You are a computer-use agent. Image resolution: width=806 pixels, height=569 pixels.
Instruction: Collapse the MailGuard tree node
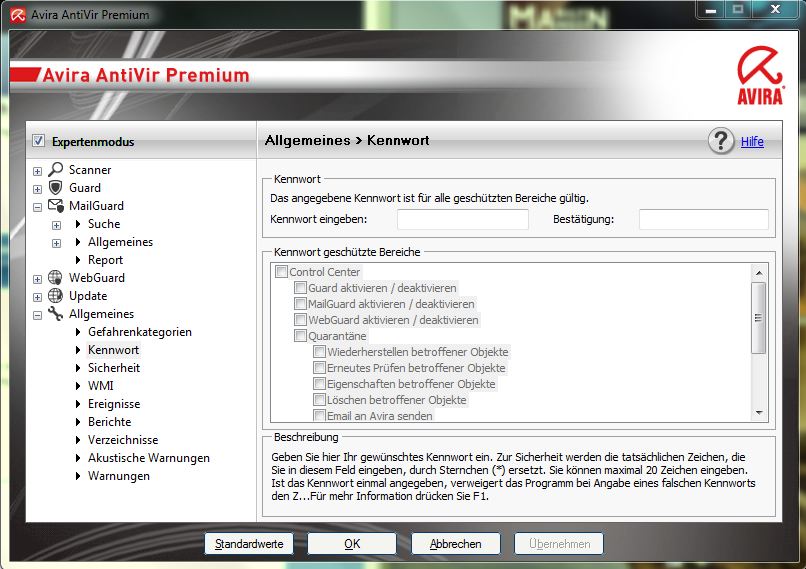(38, 207)
